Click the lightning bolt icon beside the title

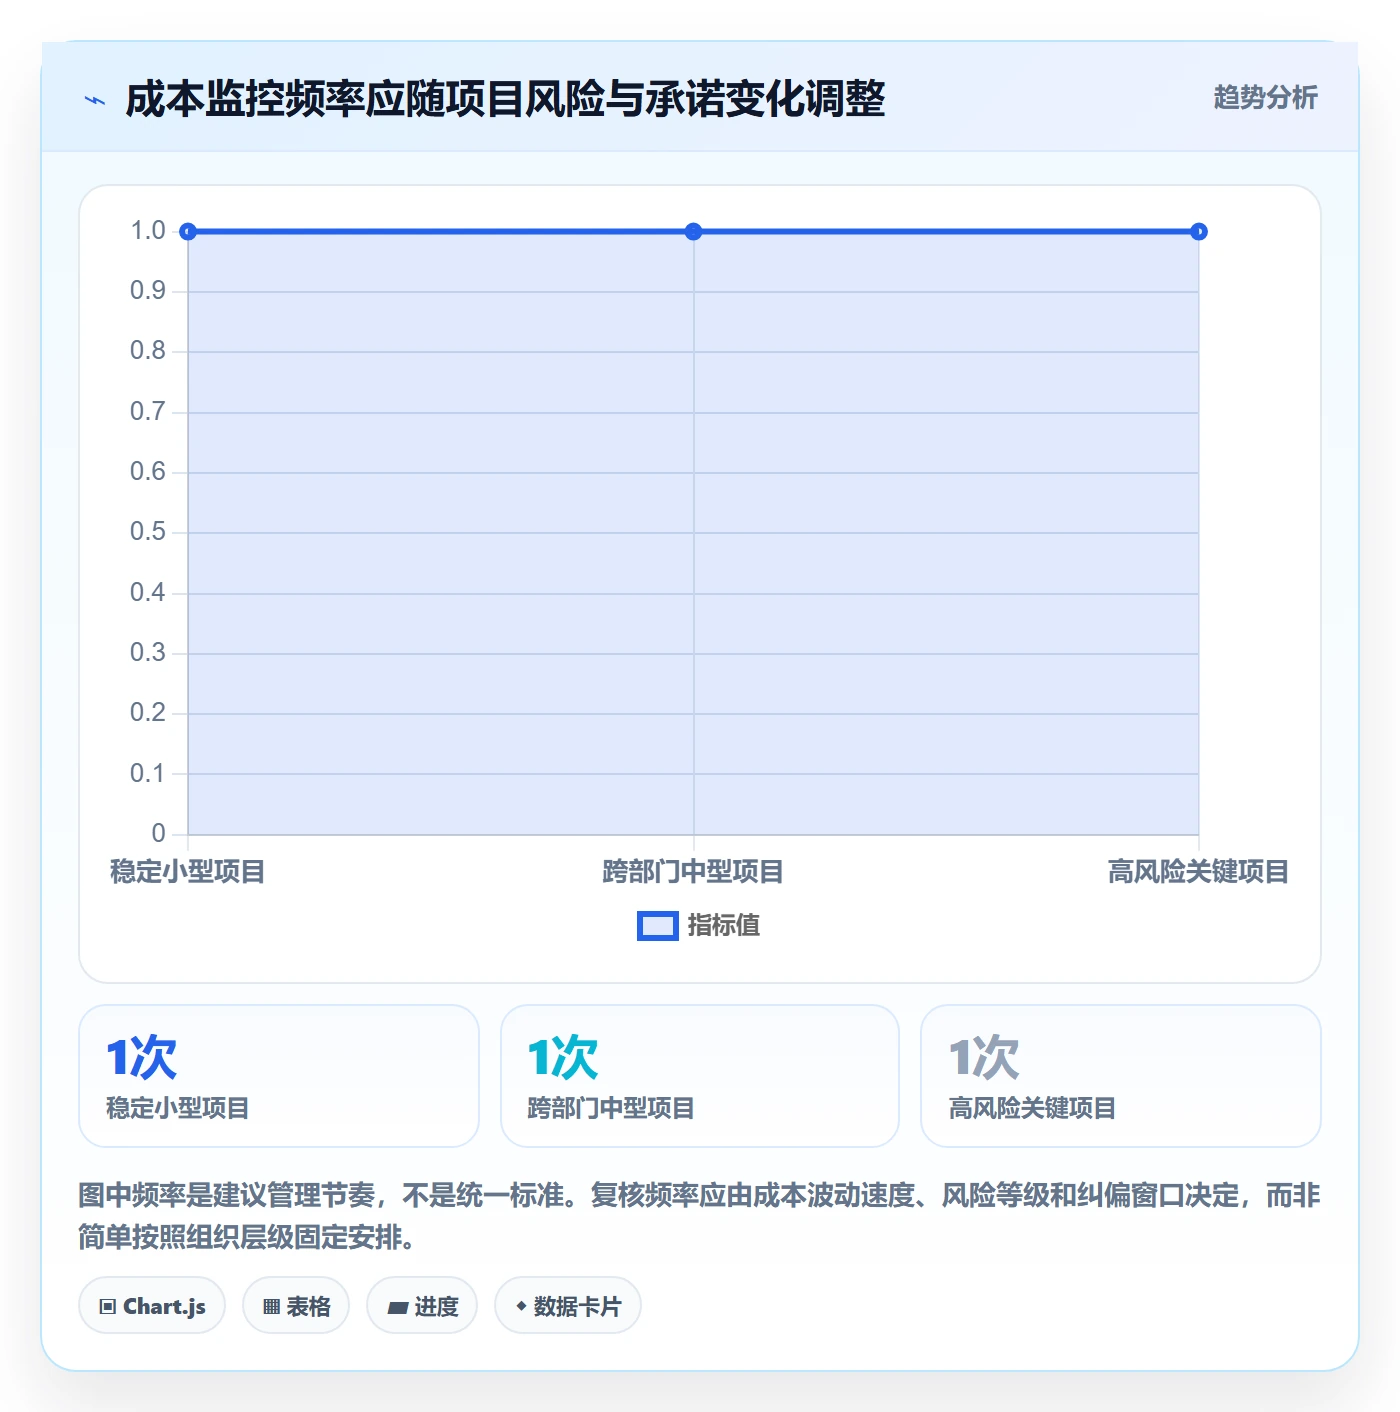pos(95,100)
